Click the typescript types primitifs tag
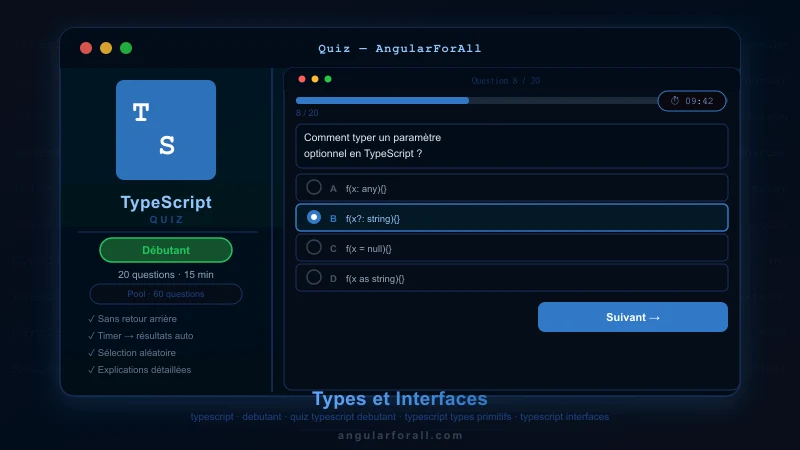Viewport: 800px width, 450px height. (x=458, y=417)
